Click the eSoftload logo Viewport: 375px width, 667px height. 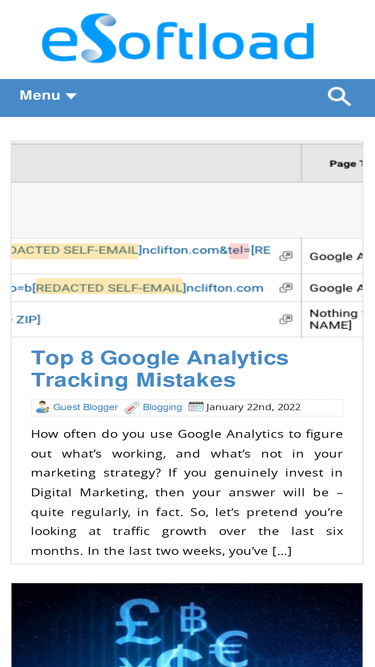coord(178,38)
